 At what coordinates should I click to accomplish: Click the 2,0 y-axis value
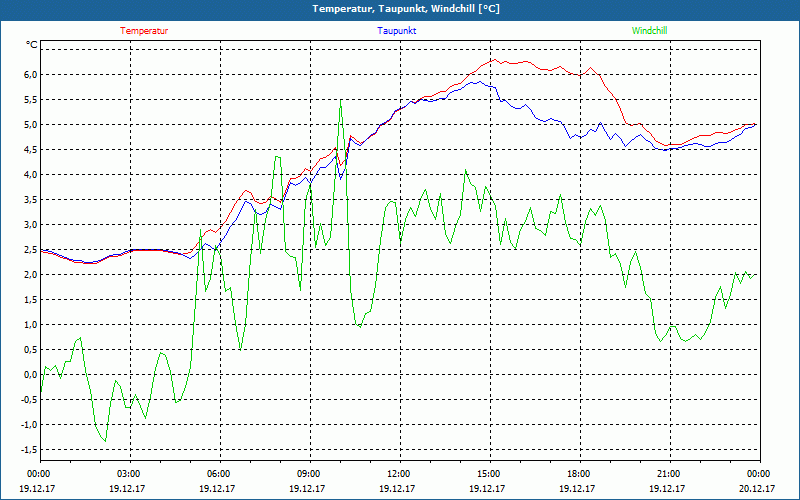point(31,274)
